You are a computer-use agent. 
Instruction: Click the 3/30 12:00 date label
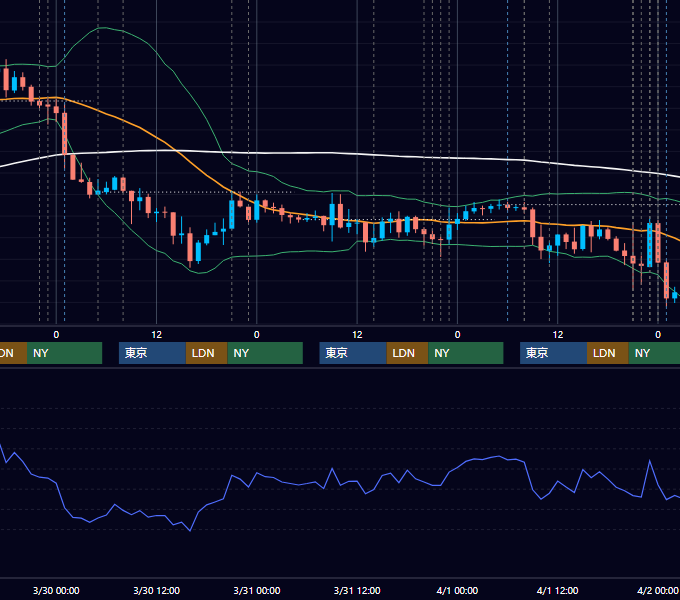(156, 590)
